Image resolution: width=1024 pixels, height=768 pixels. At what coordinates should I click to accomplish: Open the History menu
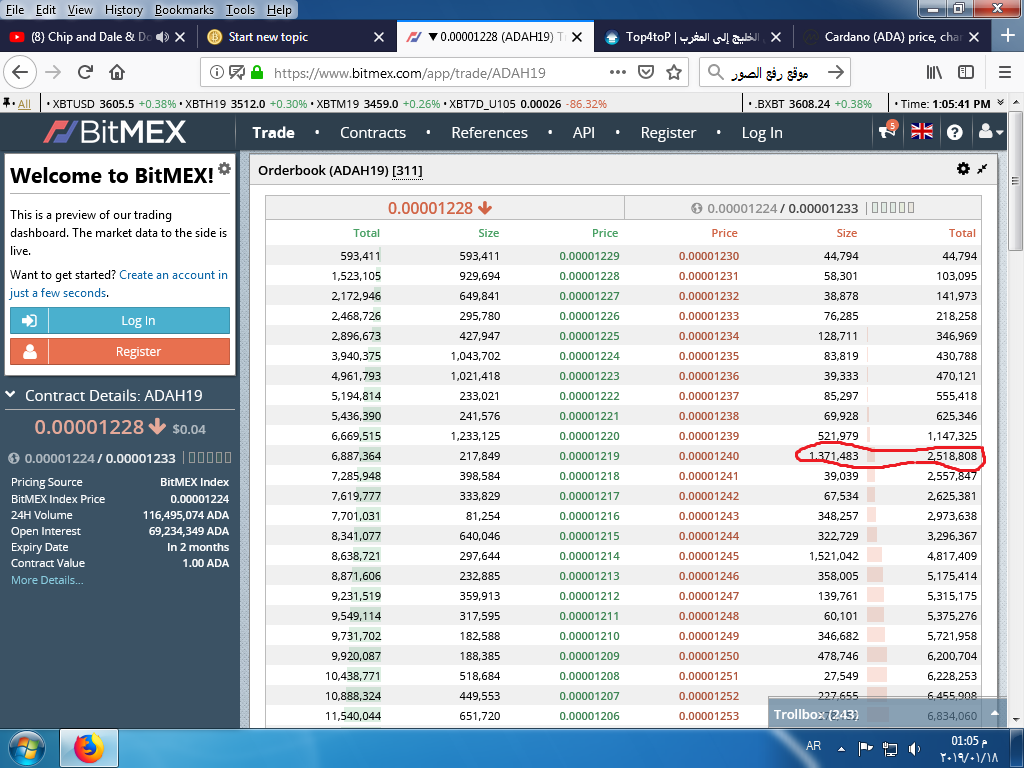tap(123, 10)
